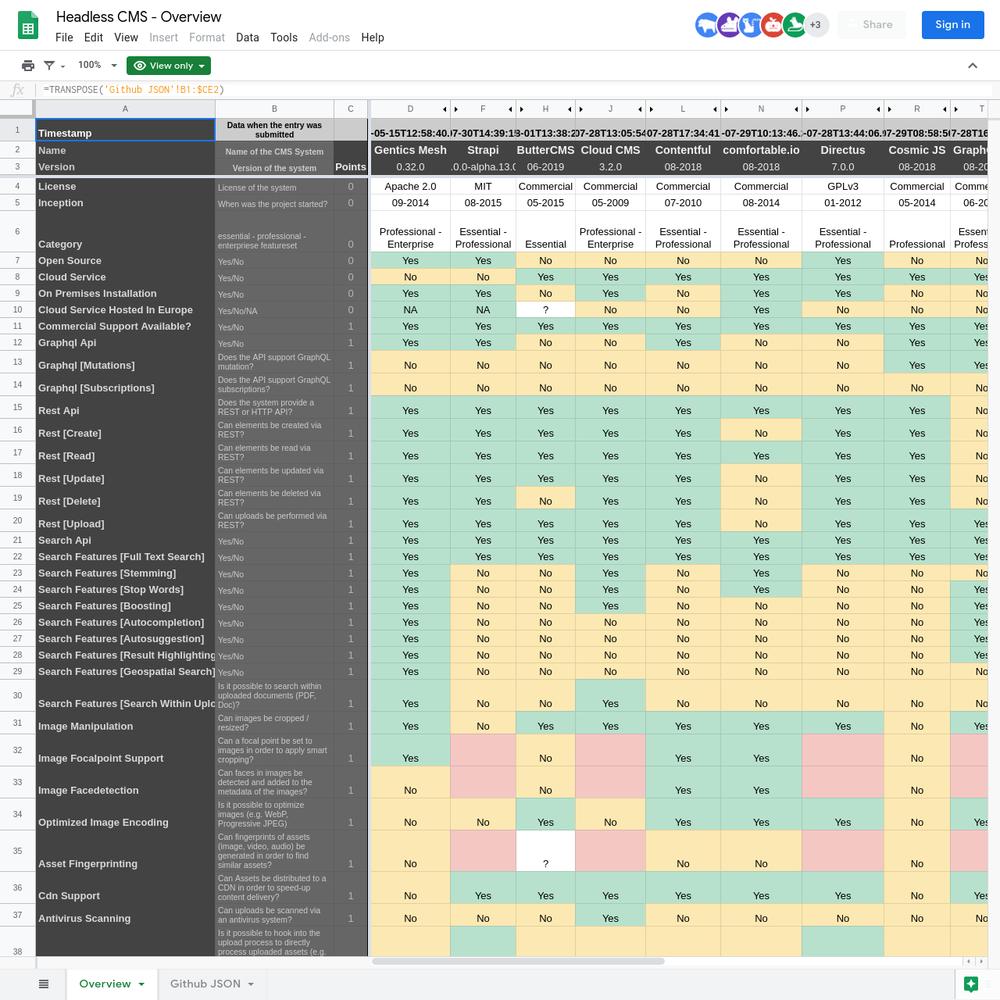Screen dimensions: 1000x1000
Task: Open the zoom level 100% dropdown
Action: coord(97,65)
